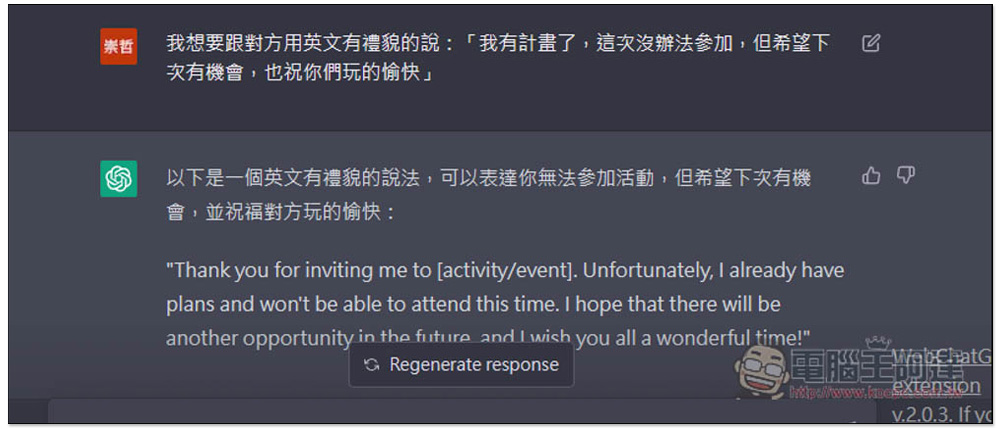Click the user's Chinese prompt message

(498, 58)
